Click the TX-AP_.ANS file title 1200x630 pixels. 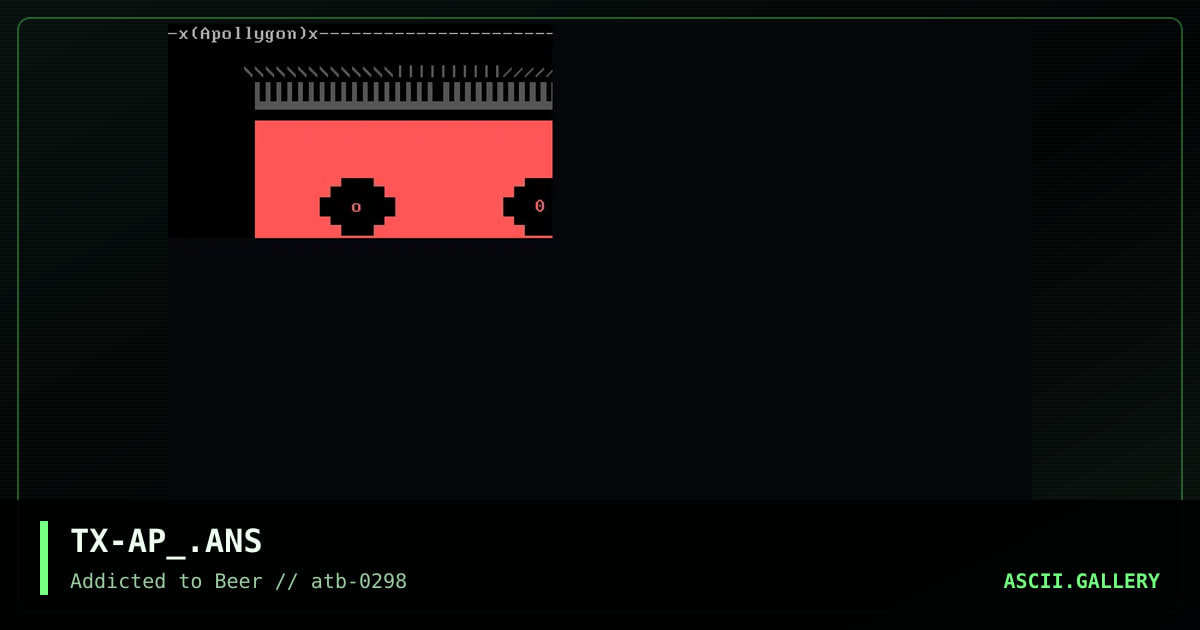[x=166, y=541]
